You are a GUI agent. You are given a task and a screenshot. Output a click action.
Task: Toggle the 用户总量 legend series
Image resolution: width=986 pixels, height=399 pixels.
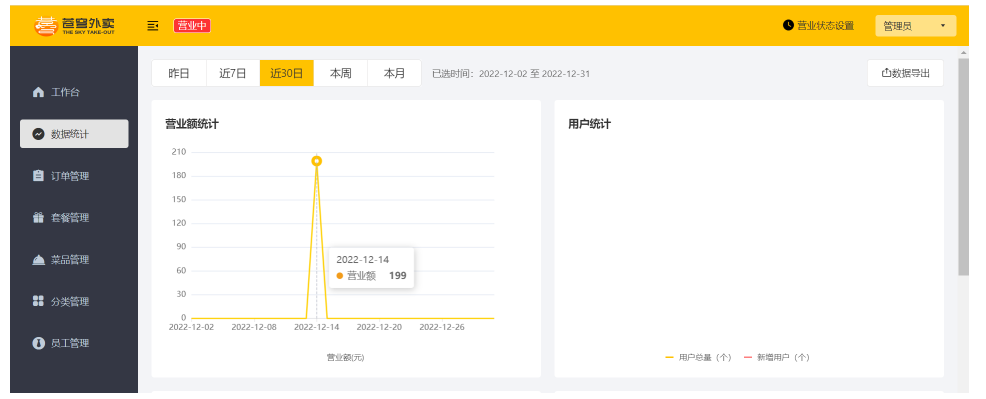[698, 357]
